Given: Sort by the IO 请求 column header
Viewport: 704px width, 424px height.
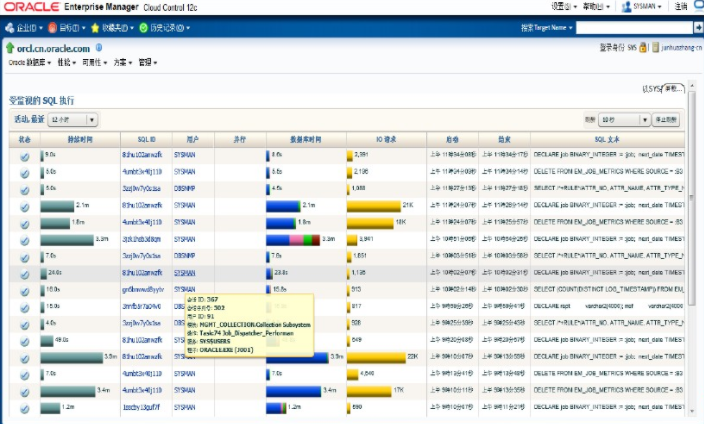Looking at the screenshot, I should click(386, 139).
